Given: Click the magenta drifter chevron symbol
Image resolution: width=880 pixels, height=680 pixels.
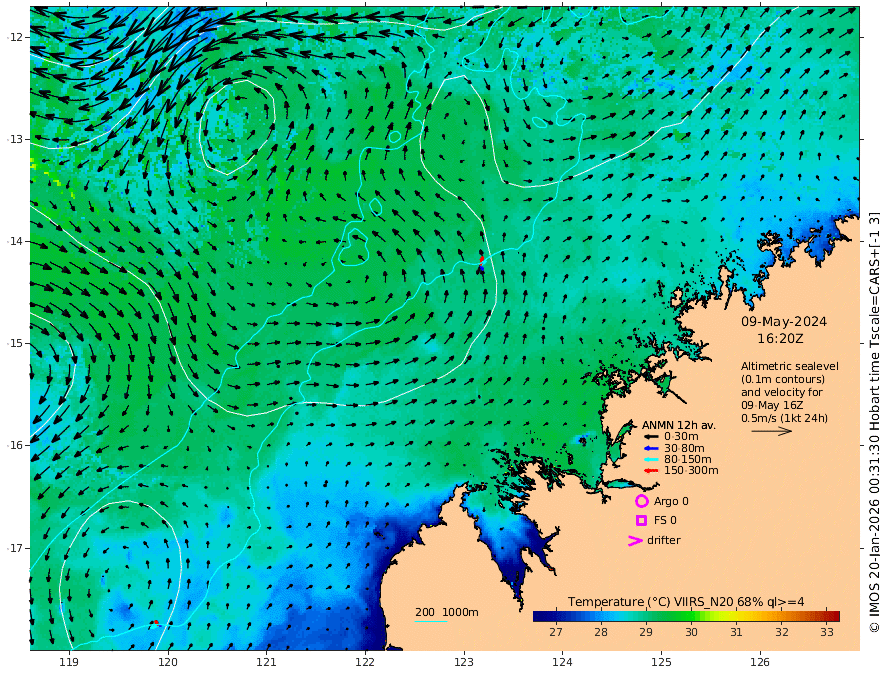Looking at the screenshot, I should pyautogui.click(x=635, y=540).
